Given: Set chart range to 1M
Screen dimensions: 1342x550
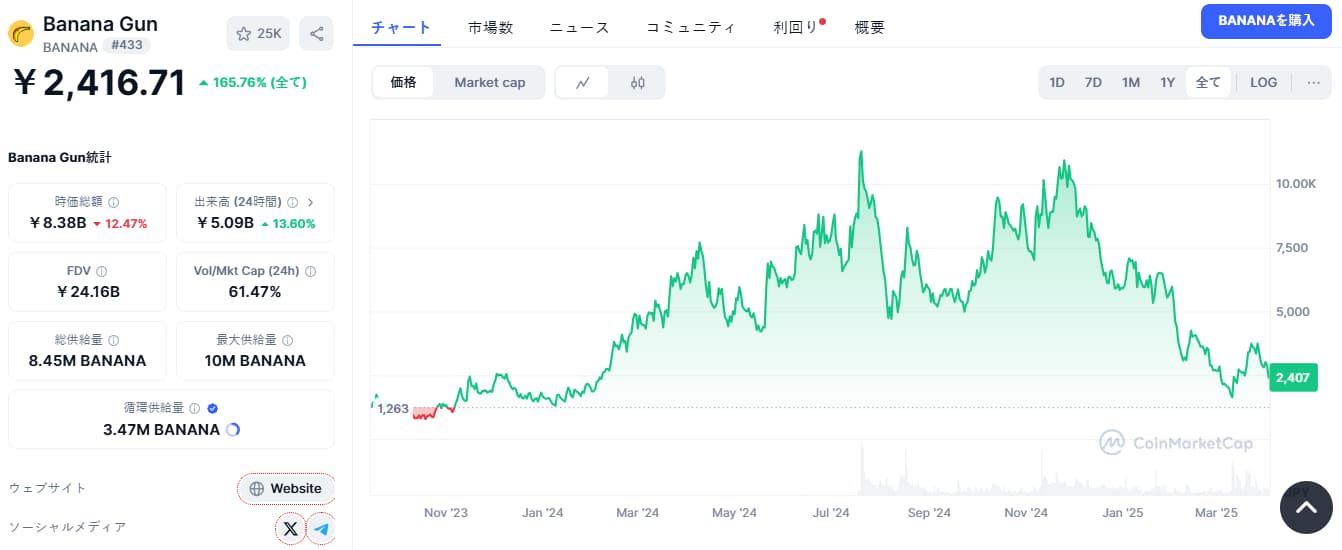Looking at the screenshot, I should click(x=1131, y=82).
